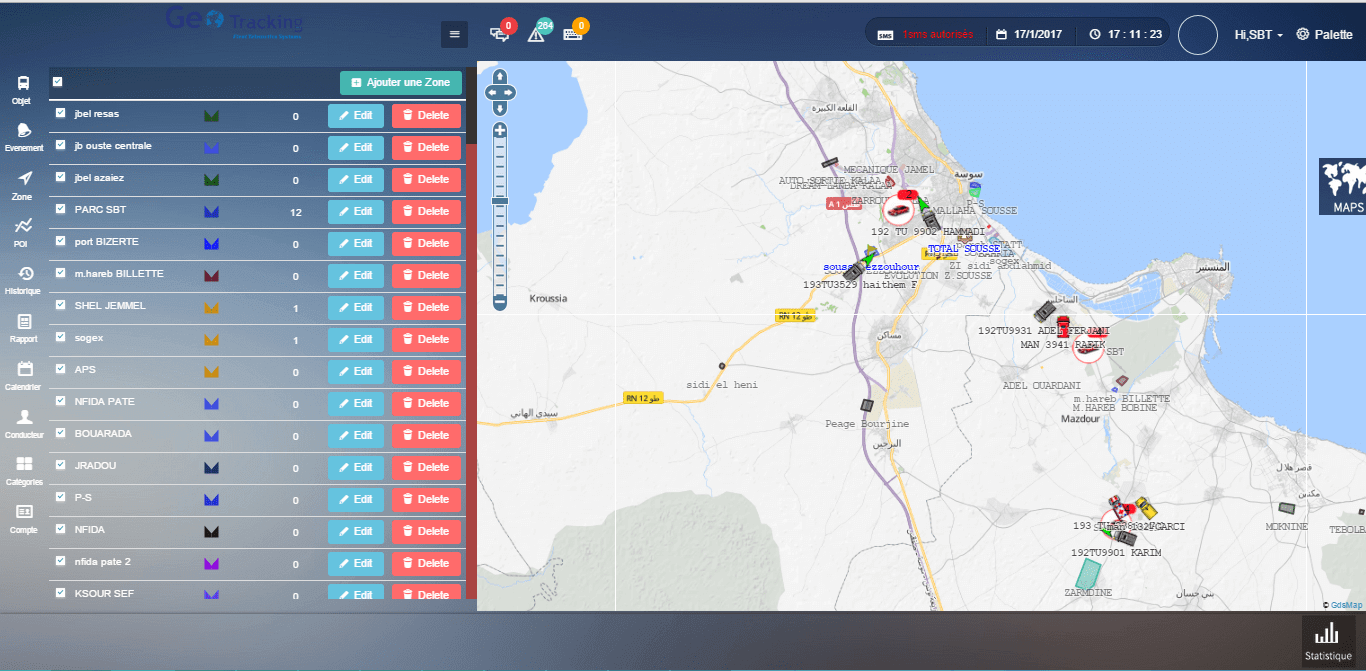Open the Catégories sidebar menu

[x=24, y=469]
